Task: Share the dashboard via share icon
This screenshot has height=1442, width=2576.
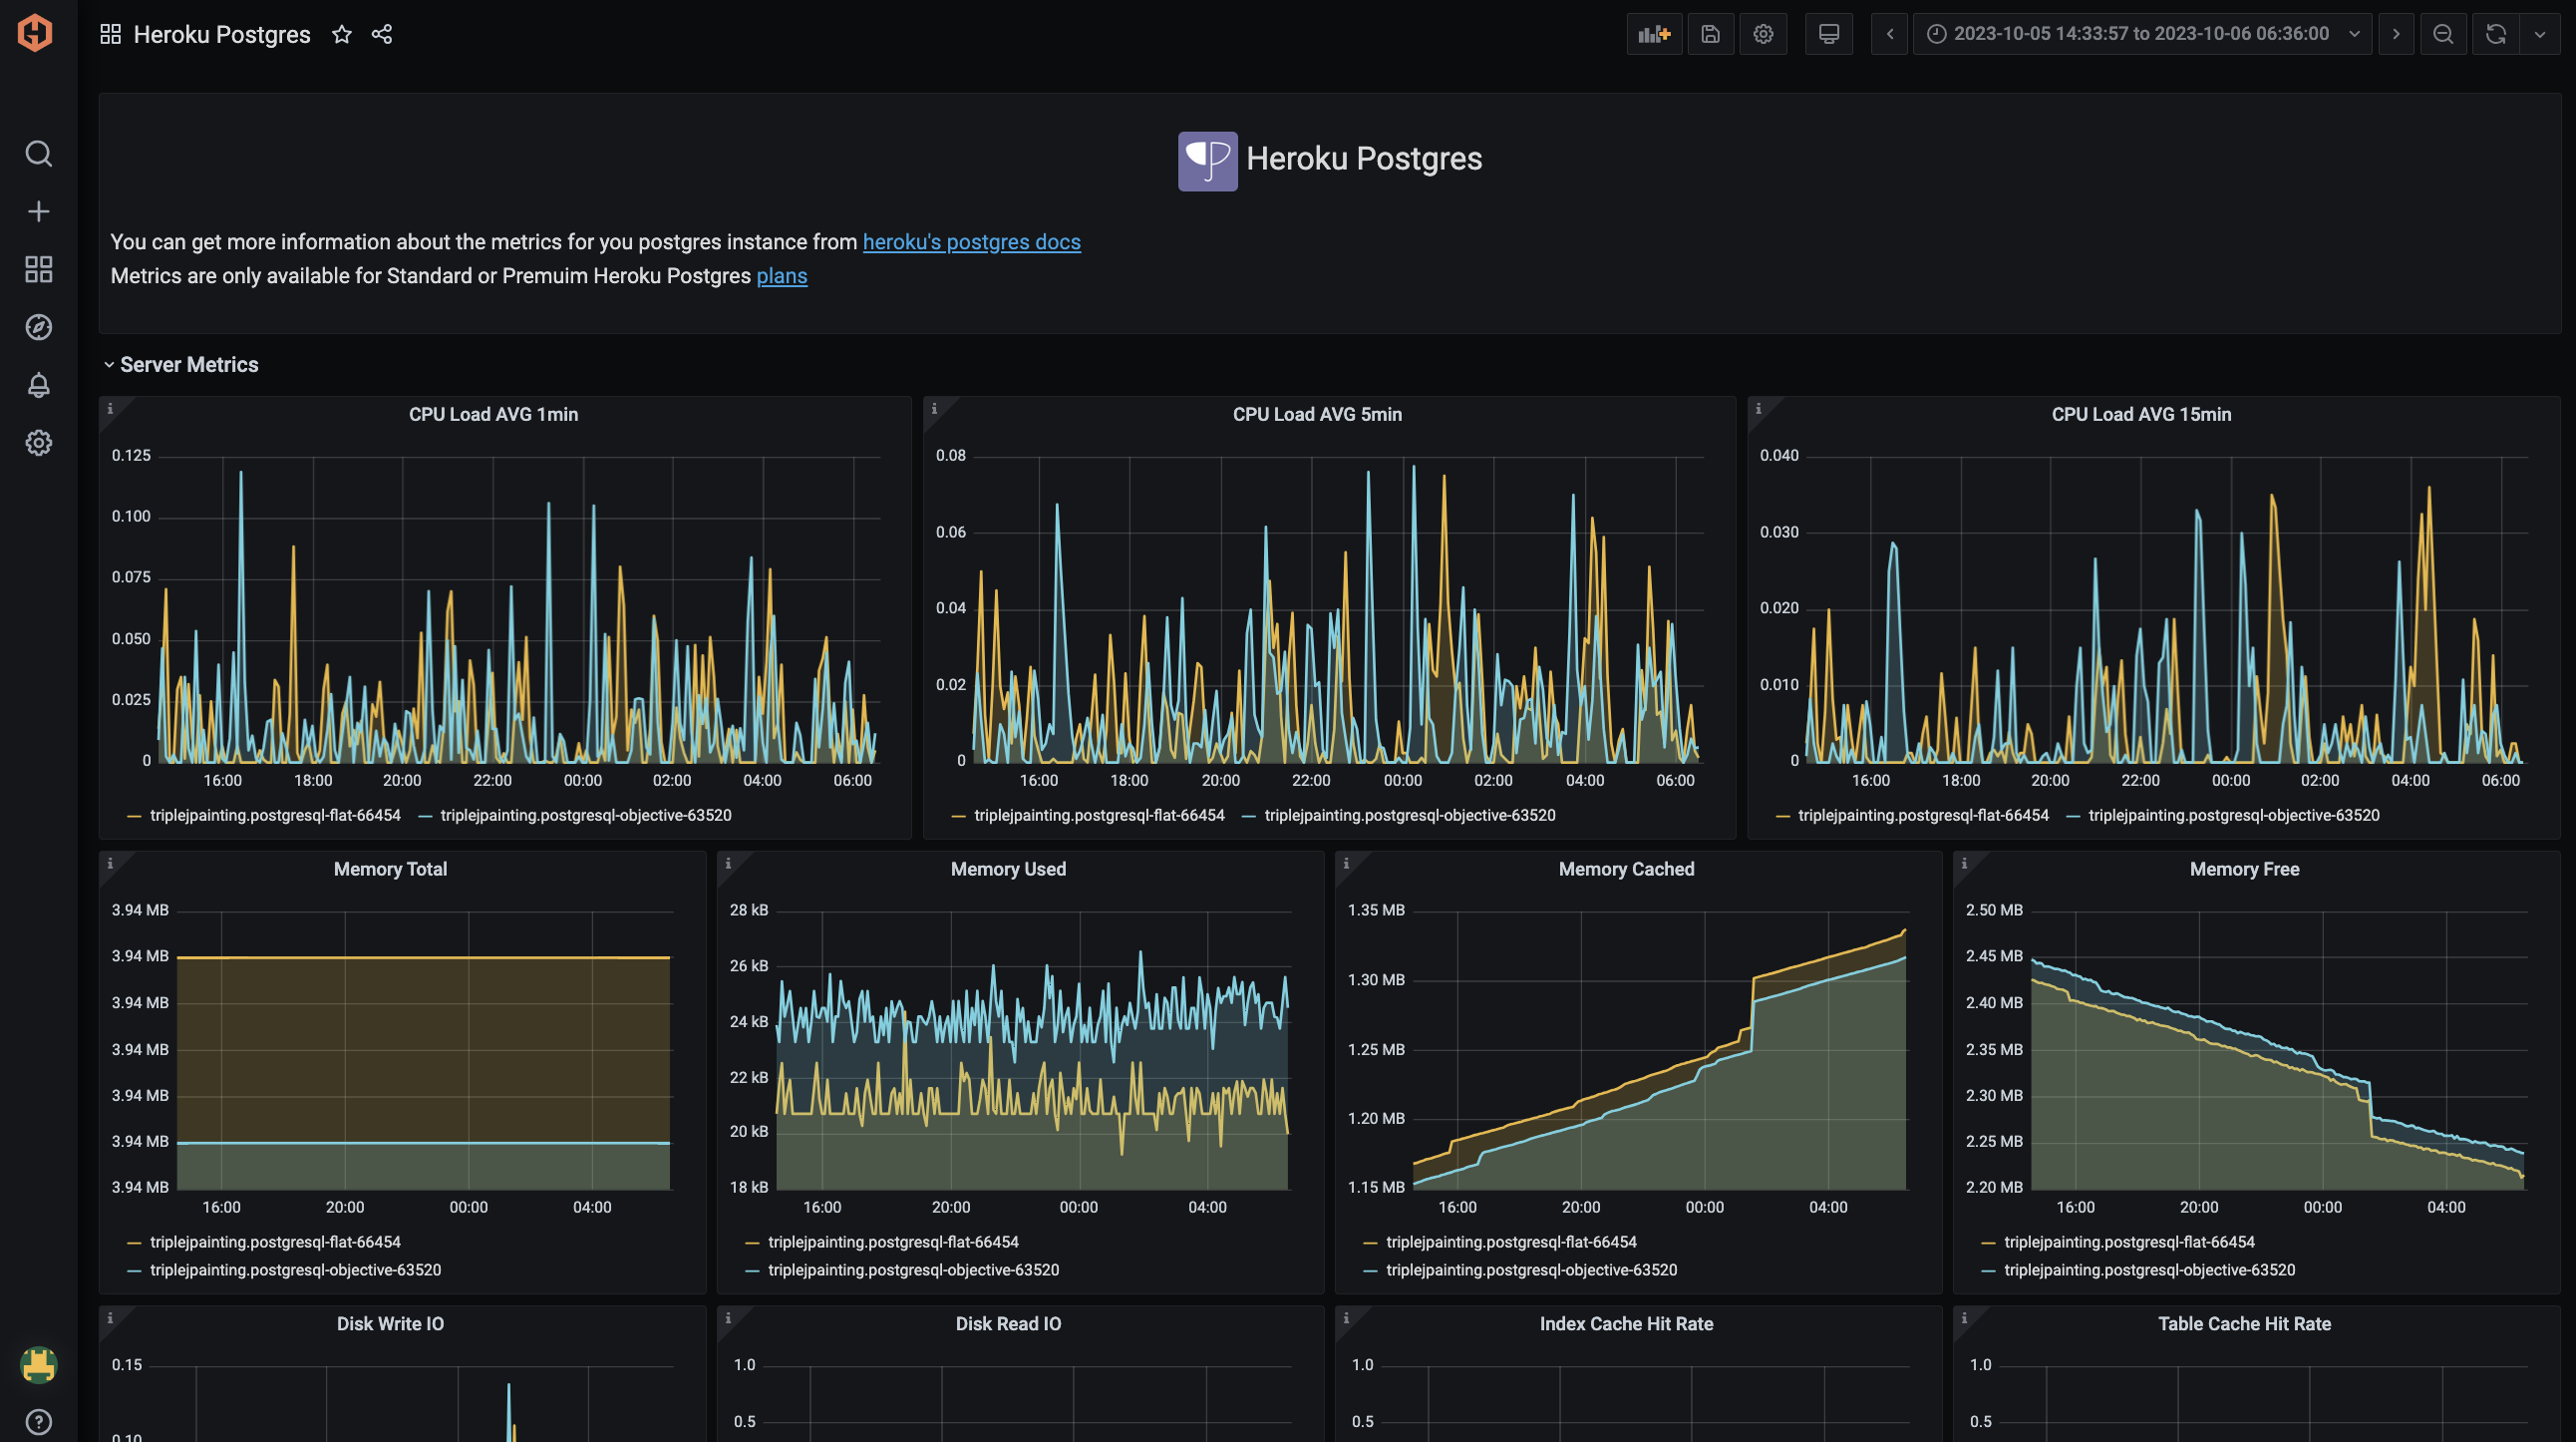Action: pyautogui.click(x=382, y=34)
